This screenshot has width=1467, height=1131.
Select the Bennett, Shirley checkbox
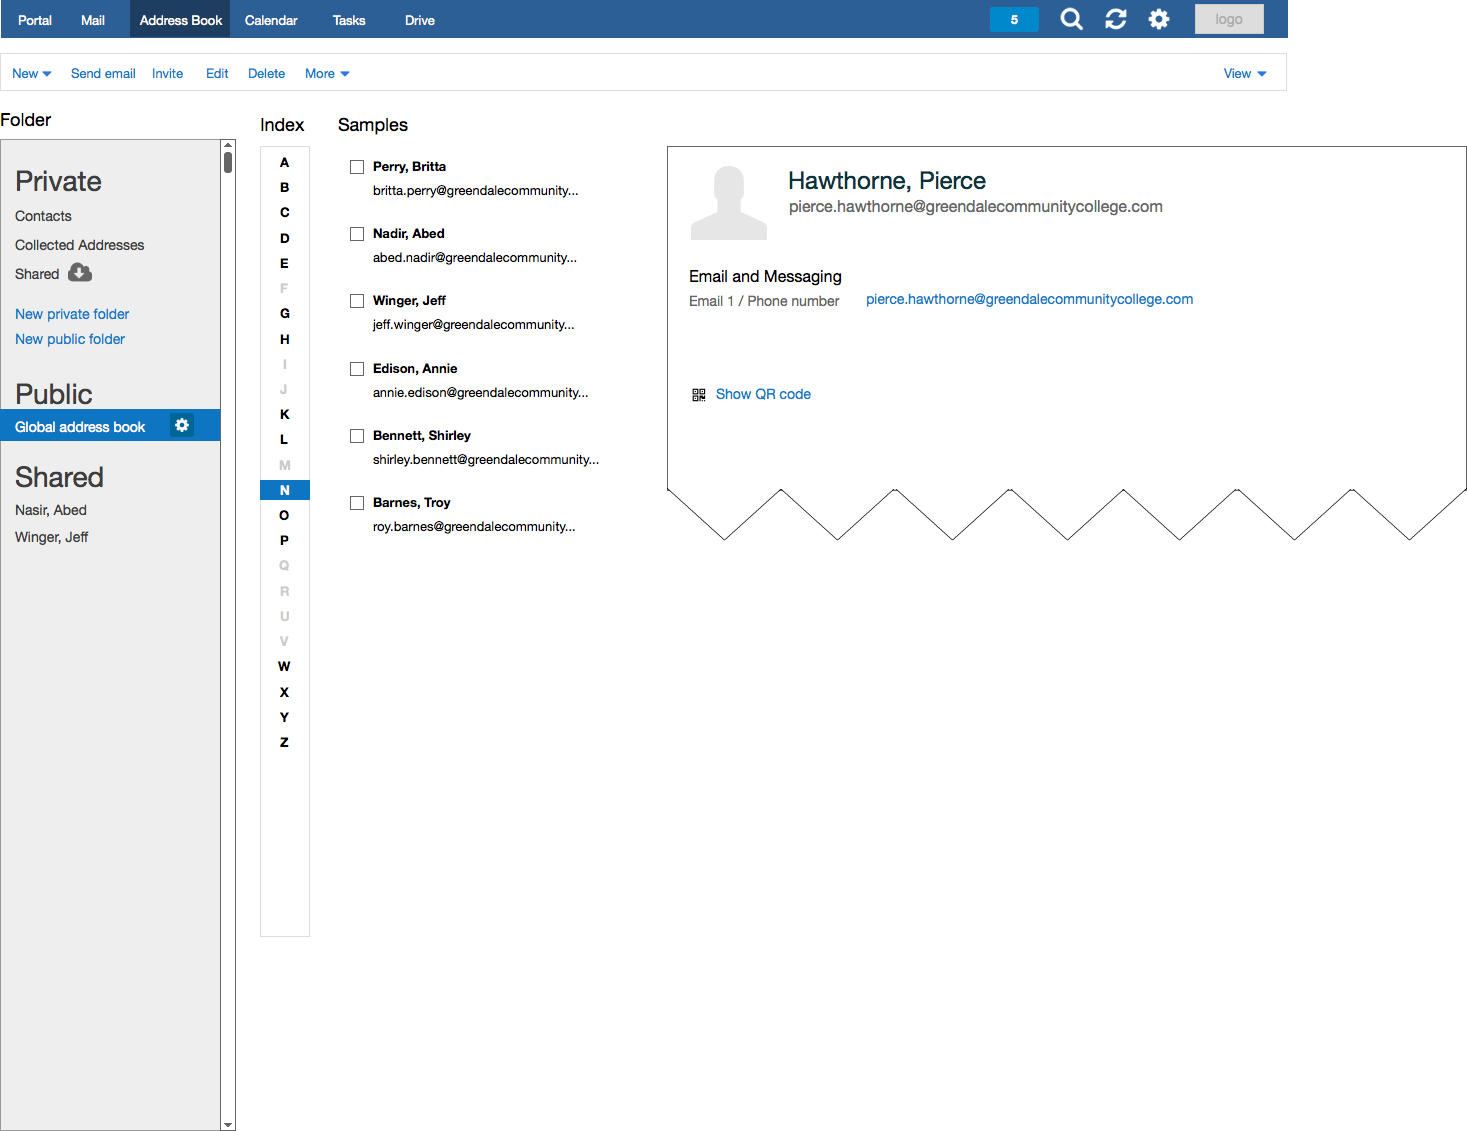pos(357,436)
